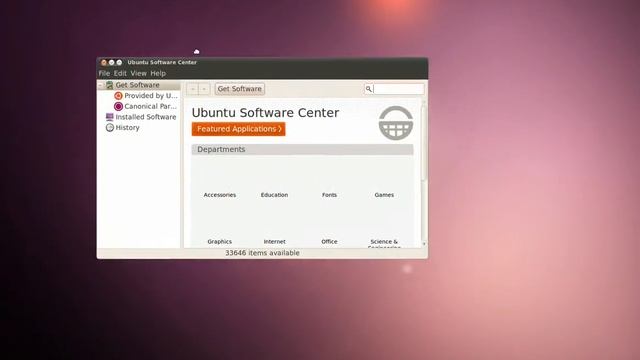Select Provided by Ubuntu source
Viewport: 640px width, 360px height.
151,96
